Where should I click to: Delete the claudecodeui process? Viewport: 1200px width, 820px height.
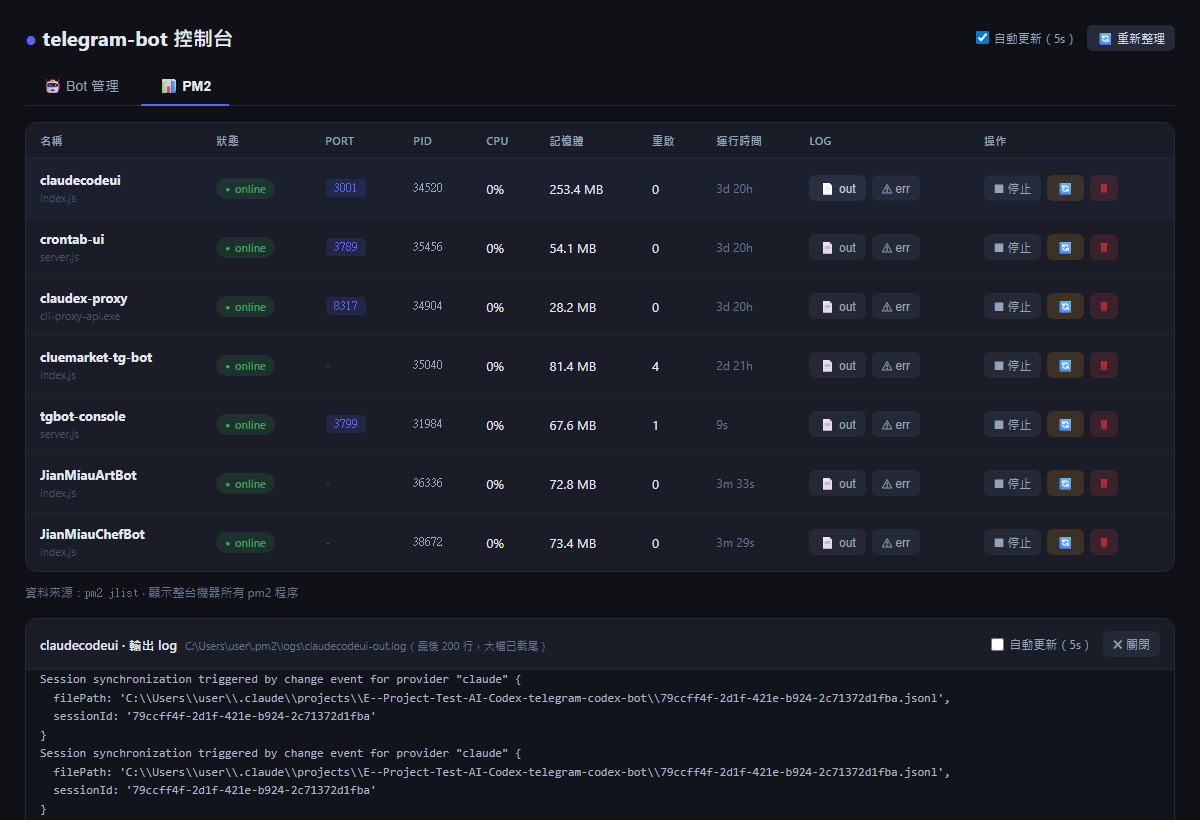pyautogui.click(x=1104, y=188)
